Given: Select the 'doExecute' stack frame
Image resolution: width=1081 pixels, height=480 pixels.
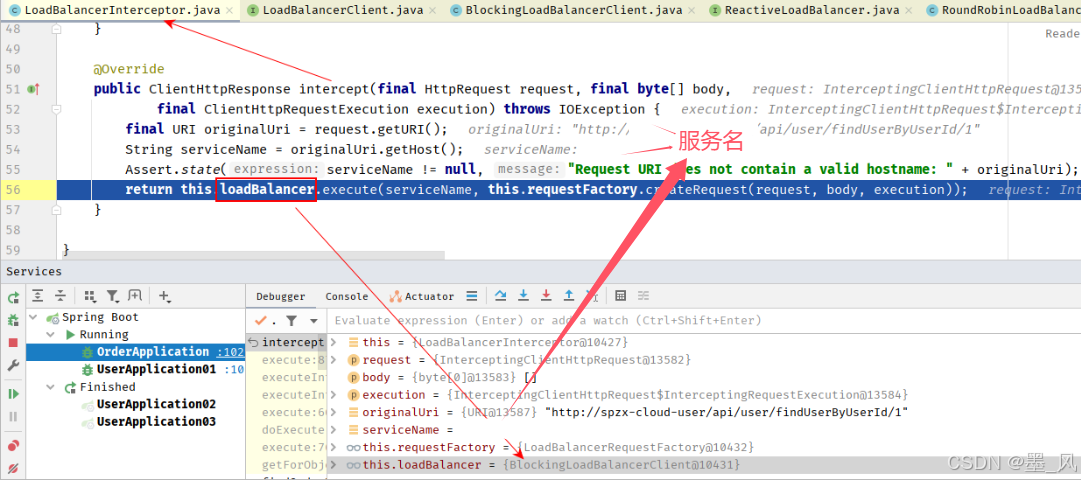Looking at the screenshot, I should coord(286,430).
